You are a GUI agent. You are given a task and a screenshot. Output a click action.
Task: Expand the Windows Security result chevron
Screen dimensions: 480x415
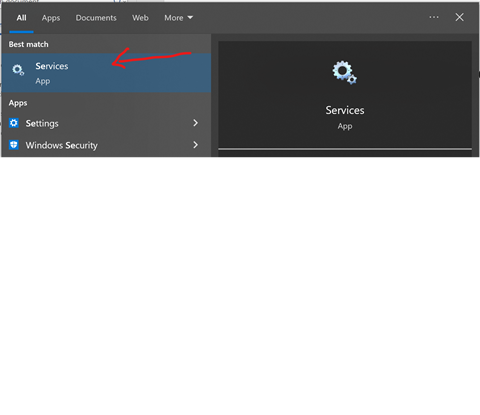pos(196,145)
